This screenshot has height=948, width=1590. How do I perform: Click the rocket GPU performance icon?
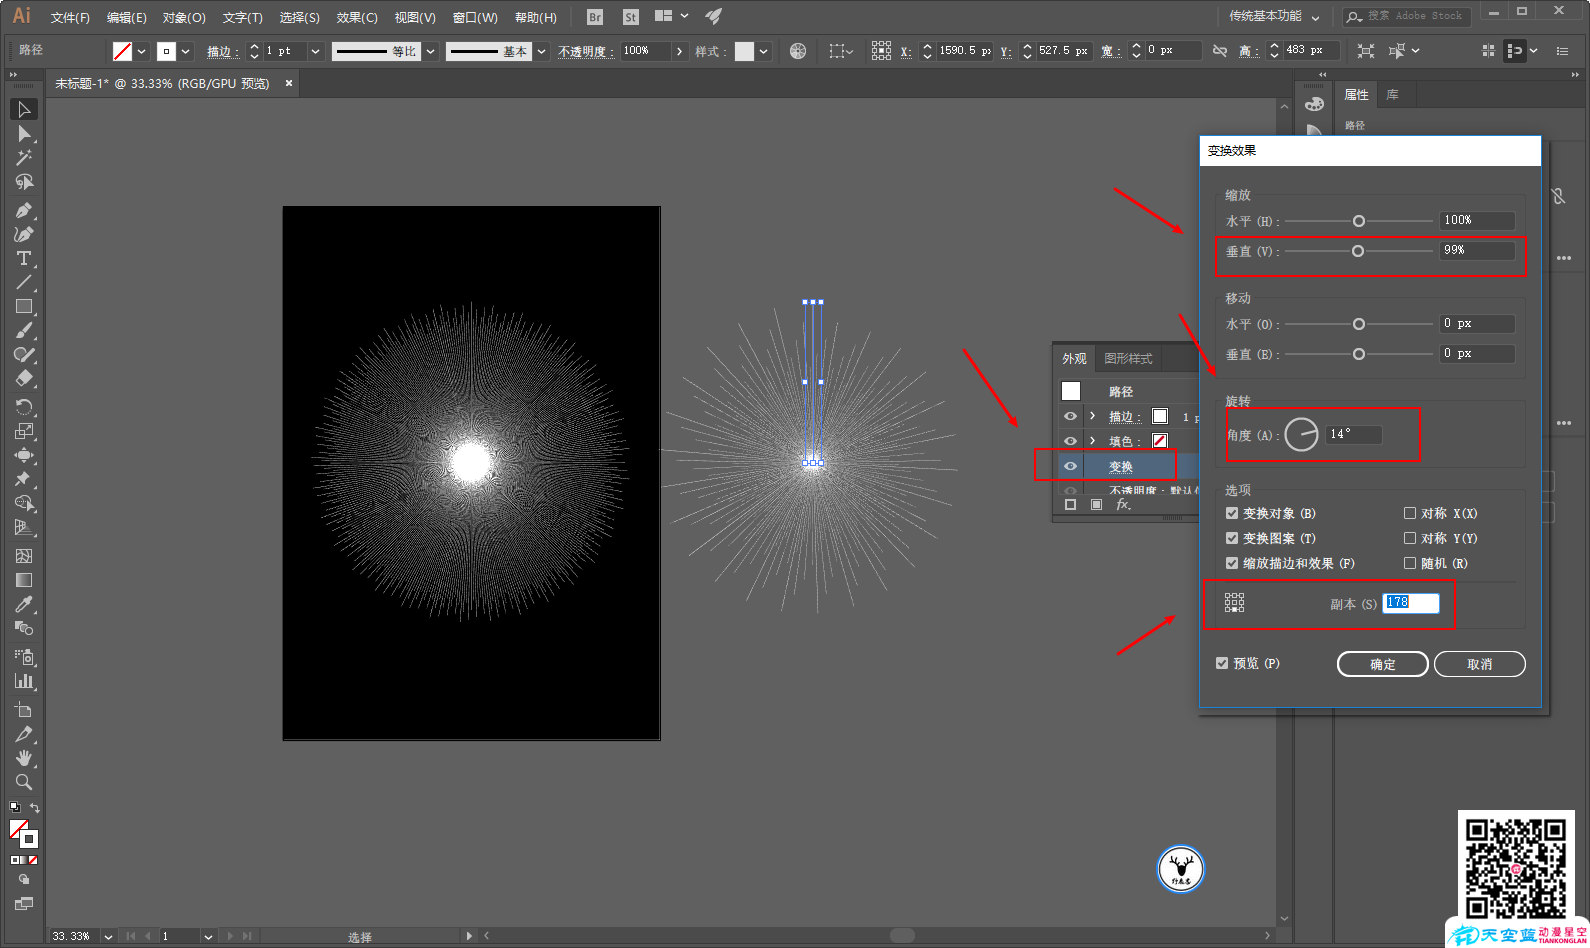coord(713,16)
